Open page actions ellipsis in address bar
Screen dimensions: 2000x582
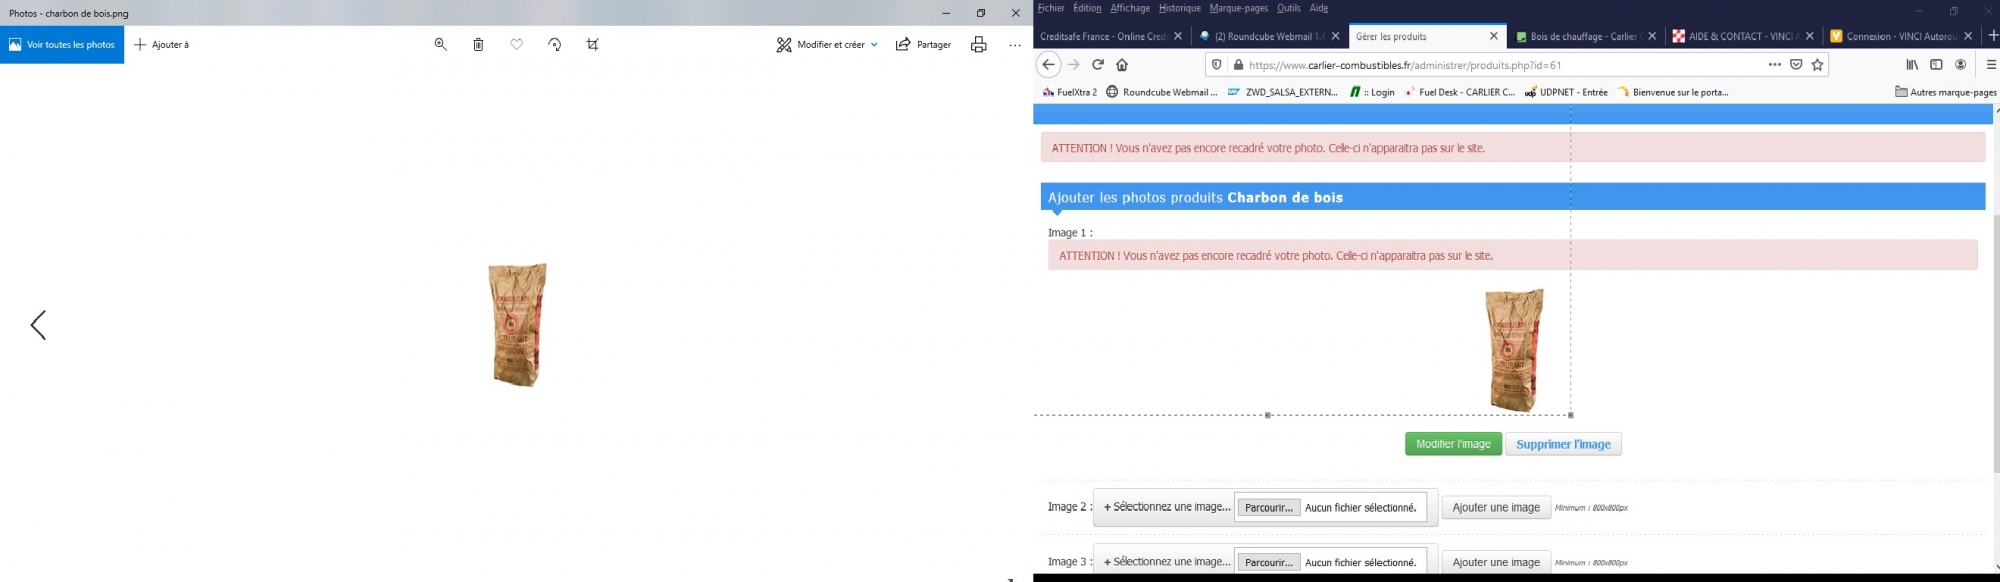click(1774, 65)
